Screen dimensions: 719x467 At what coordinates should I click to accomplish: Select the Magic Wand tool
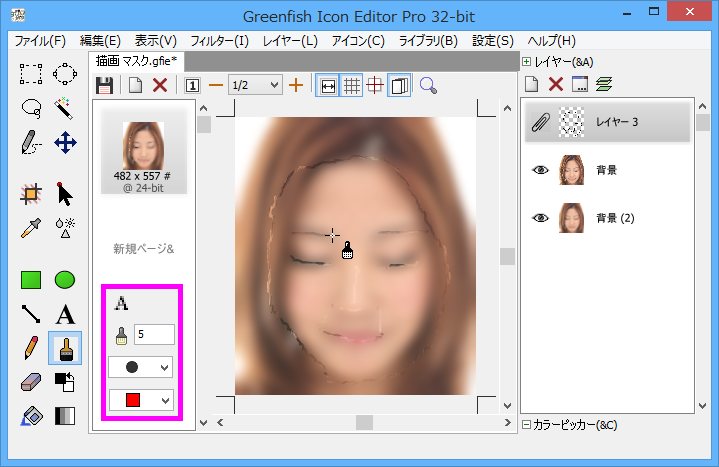[x=65, y=107]
